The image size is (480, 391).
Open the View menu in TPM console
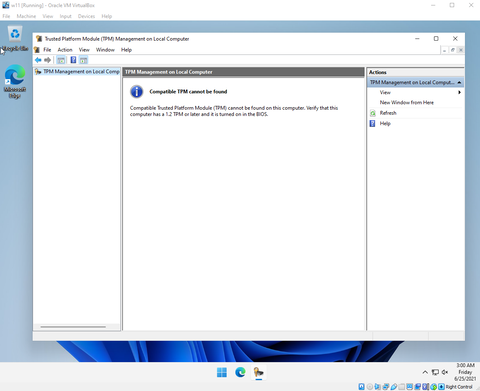pyautogui.click(x=84, y=50)
